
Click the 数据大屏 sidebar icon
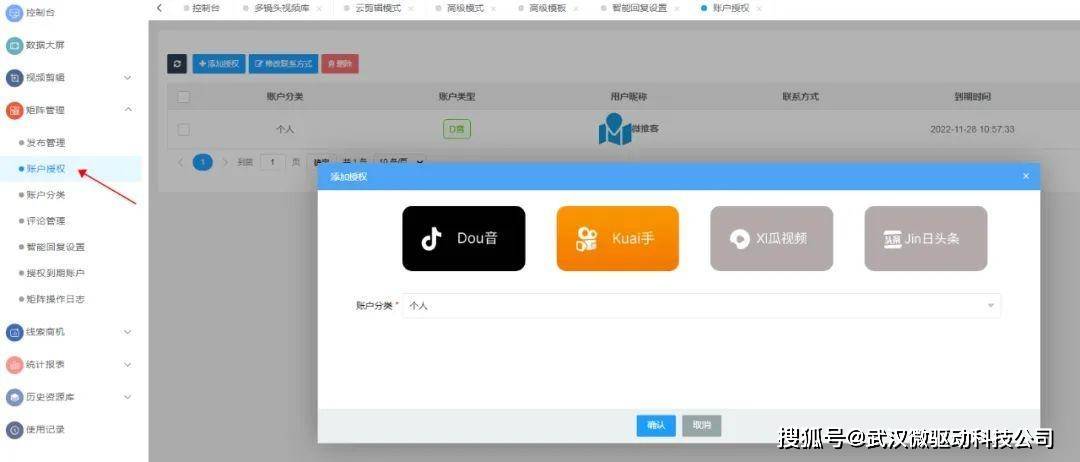tap(14, 45)
